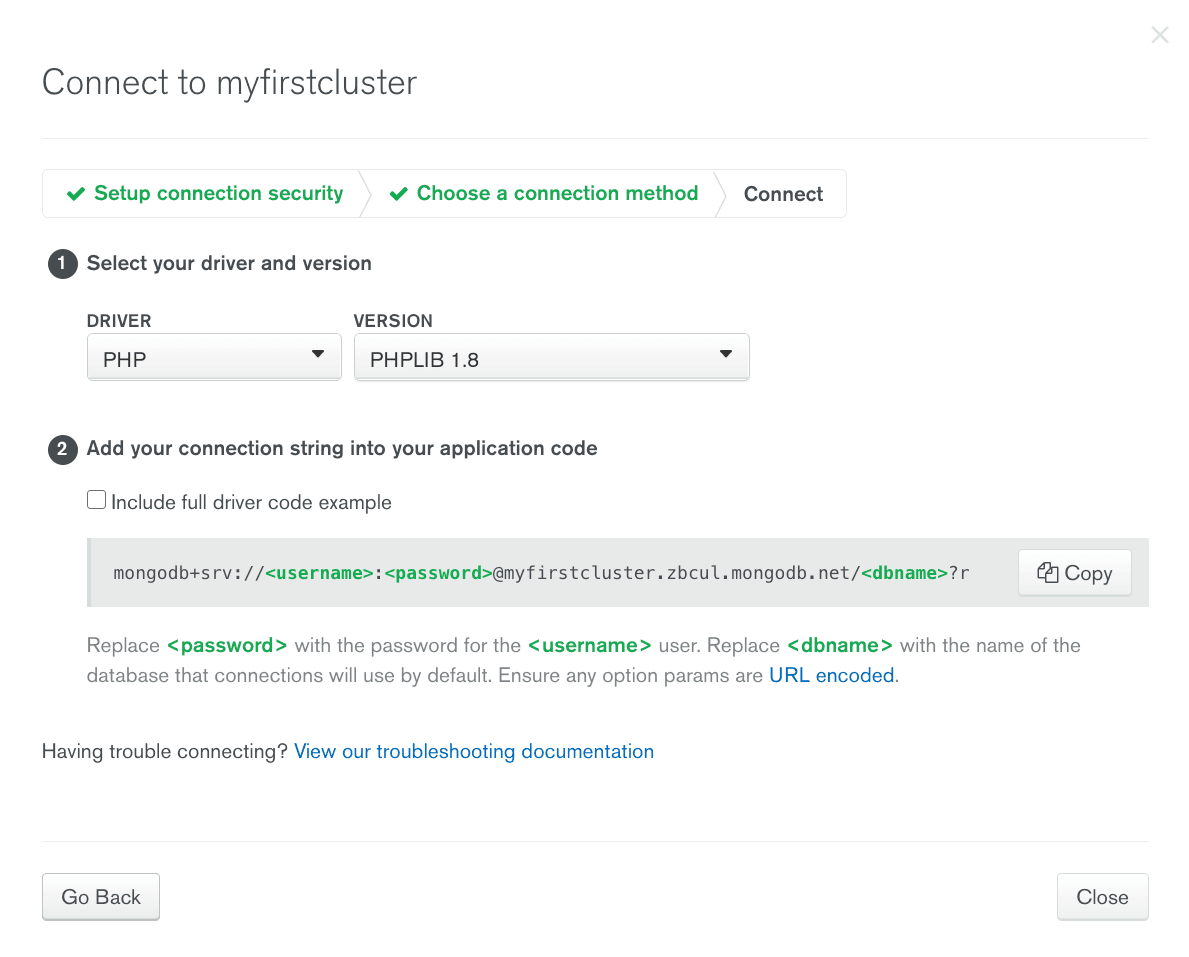Viewport: 1189px width, 957px height.
Task: Click checkmark icon beside Setup connection security
Action: [75, 194]
